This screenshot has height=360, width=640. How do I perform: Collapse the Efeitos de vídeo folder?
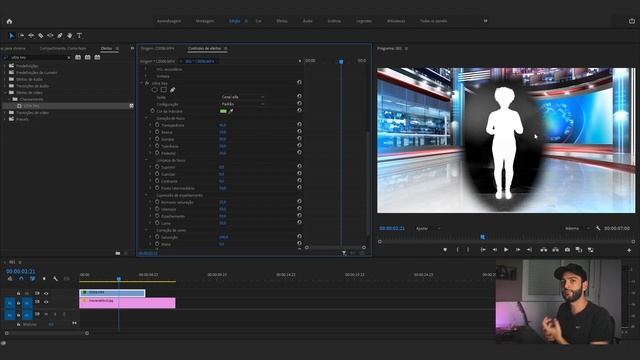point(5,92)
